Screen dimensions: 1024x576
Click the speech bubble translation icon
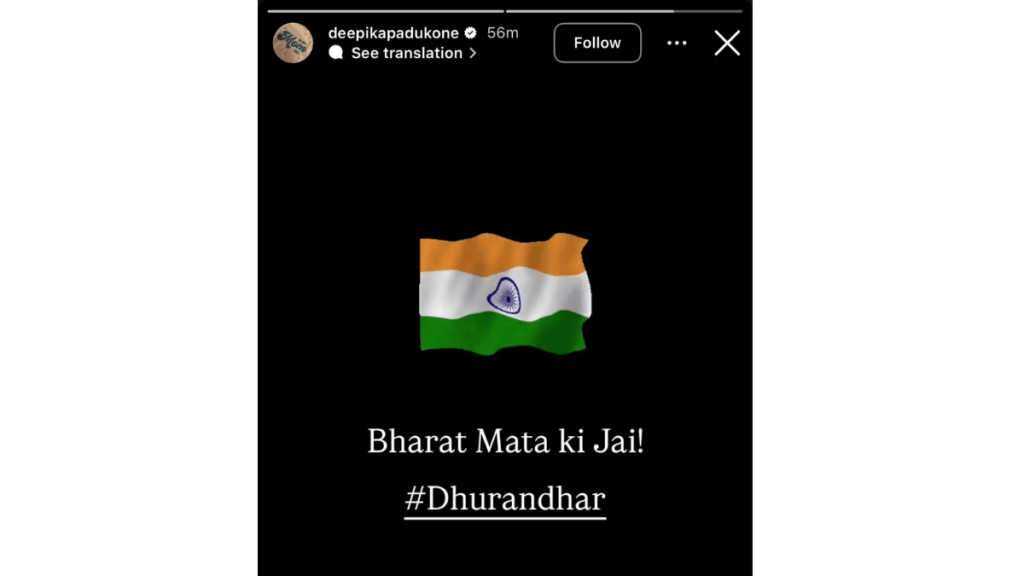click(336, 53)
